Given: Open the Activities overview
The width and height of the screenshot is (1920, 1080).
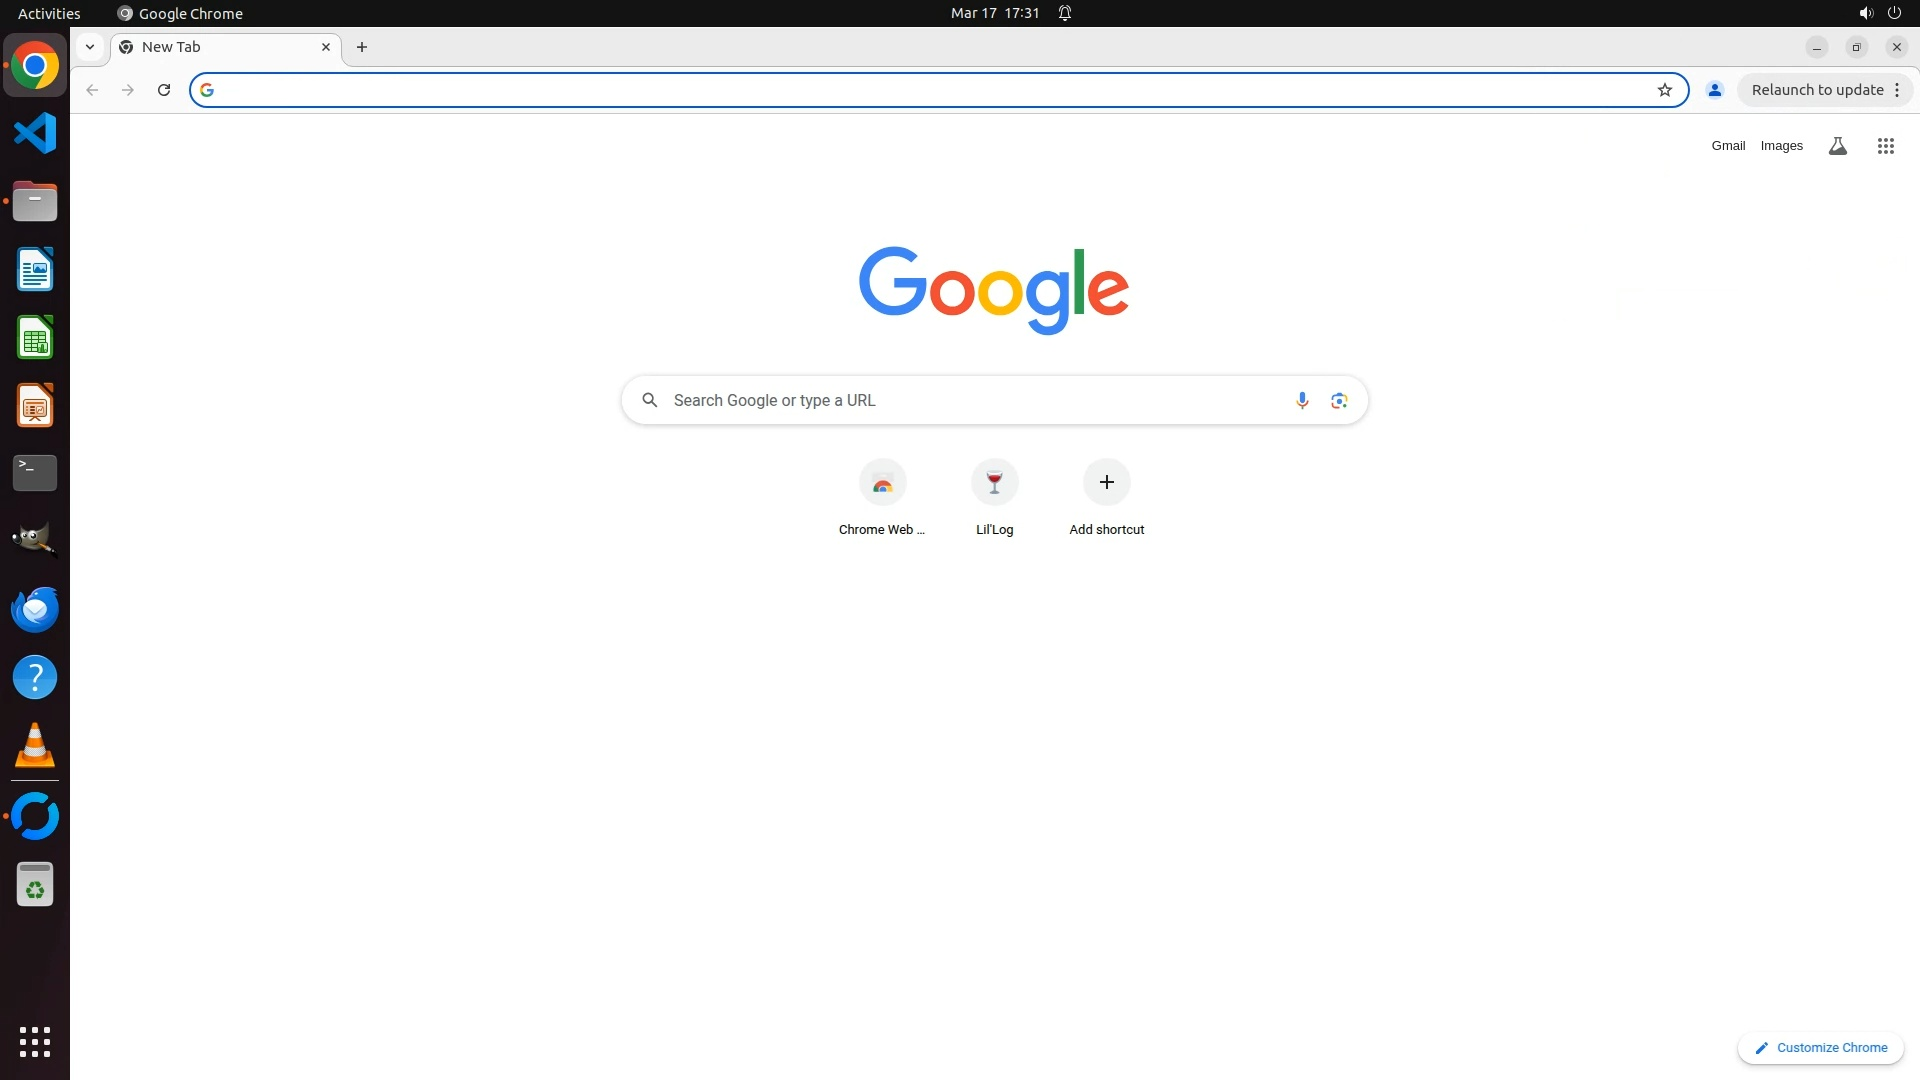Looking at the screenshot, I should [49, 13].
